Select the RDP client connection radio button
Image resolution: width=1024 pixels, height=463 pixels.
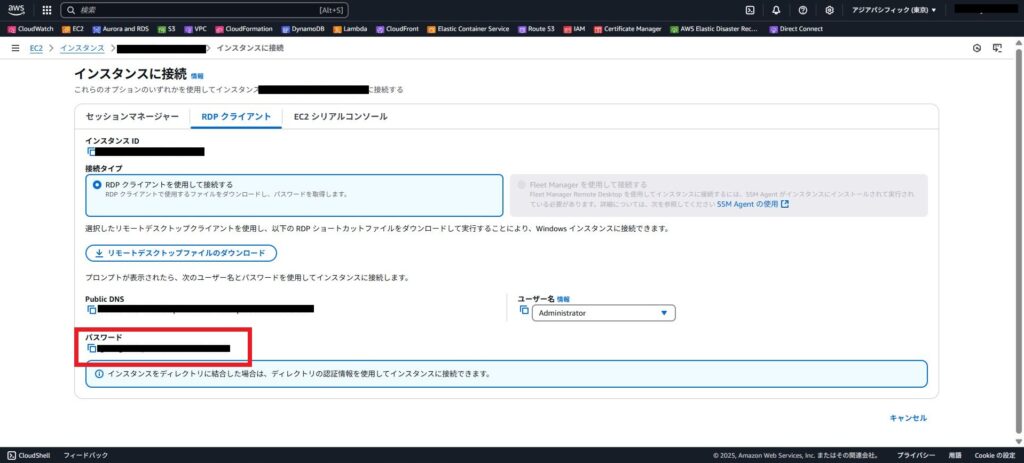pos(97,185)
